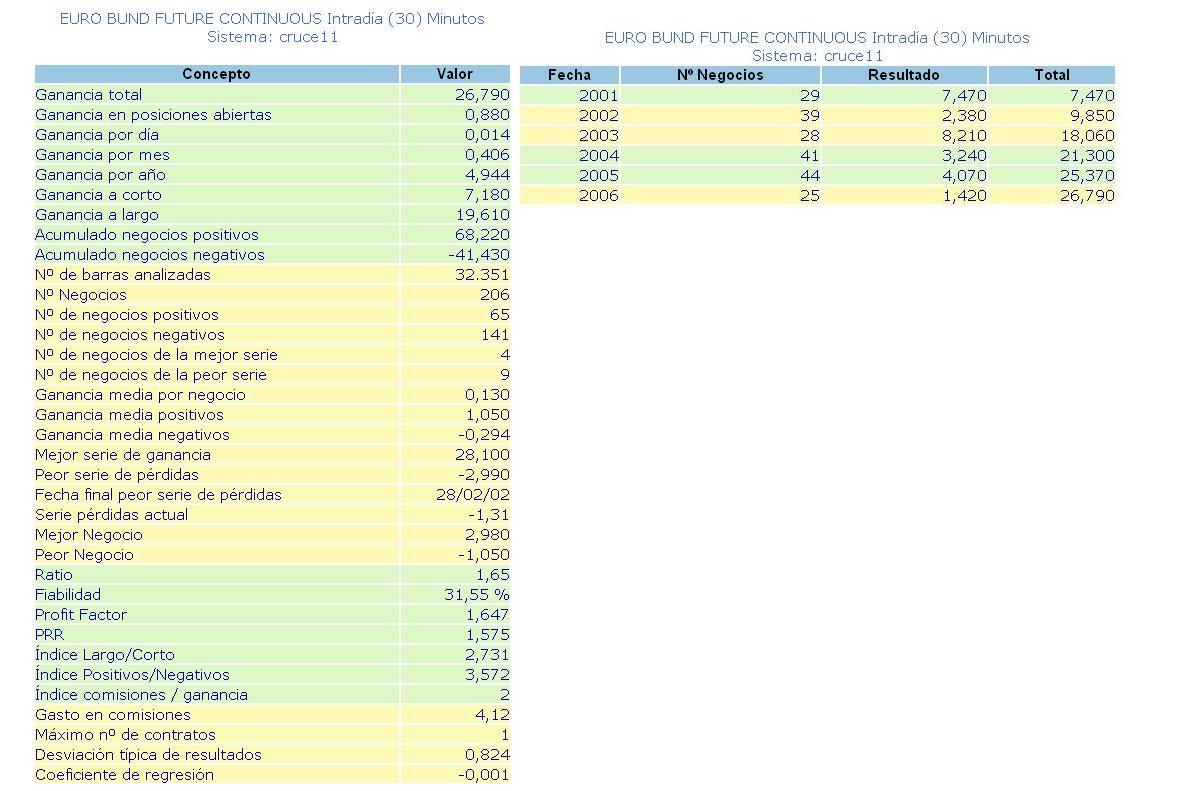Select "Ganancia media negativos" label
The image size is (1179, 791).
[132, 435]
